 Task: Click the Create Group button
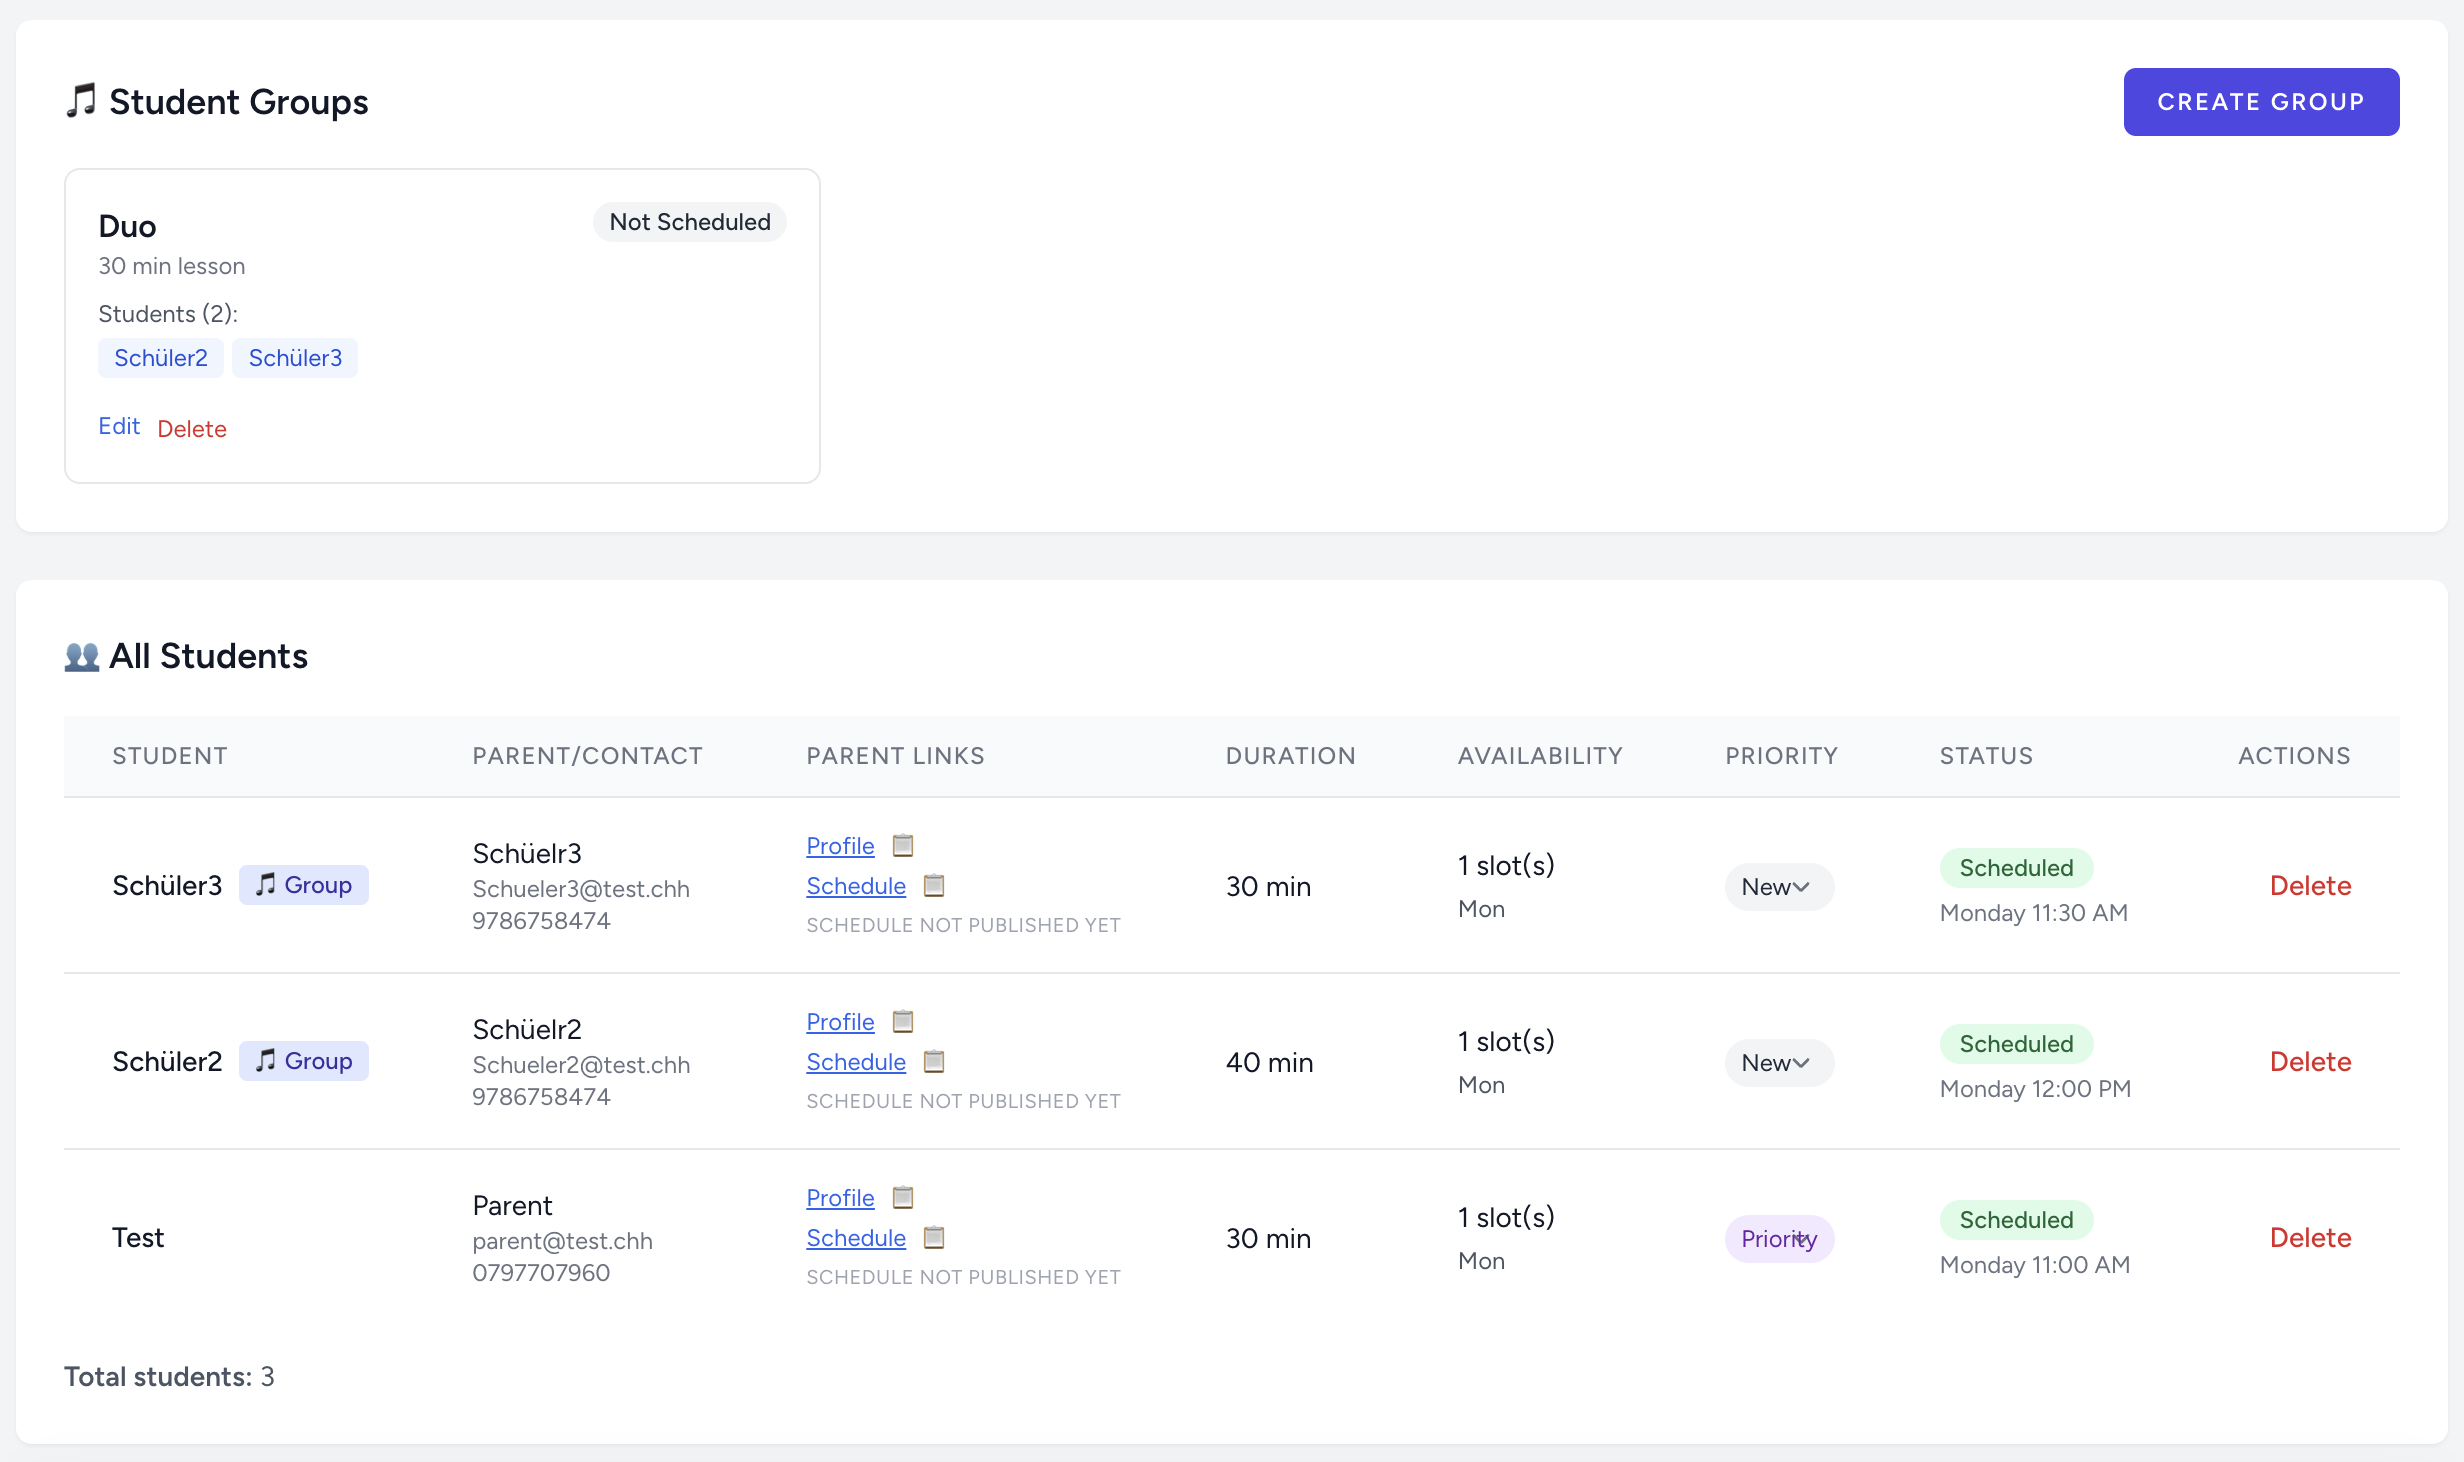click(2260, 102)
